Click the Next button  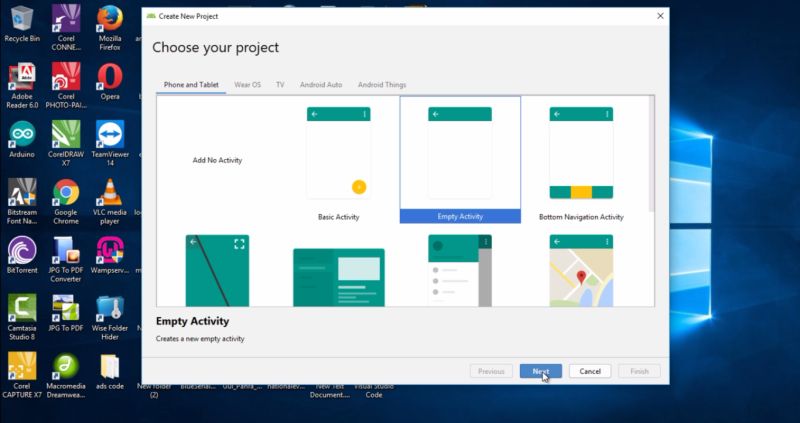[541, 371]
